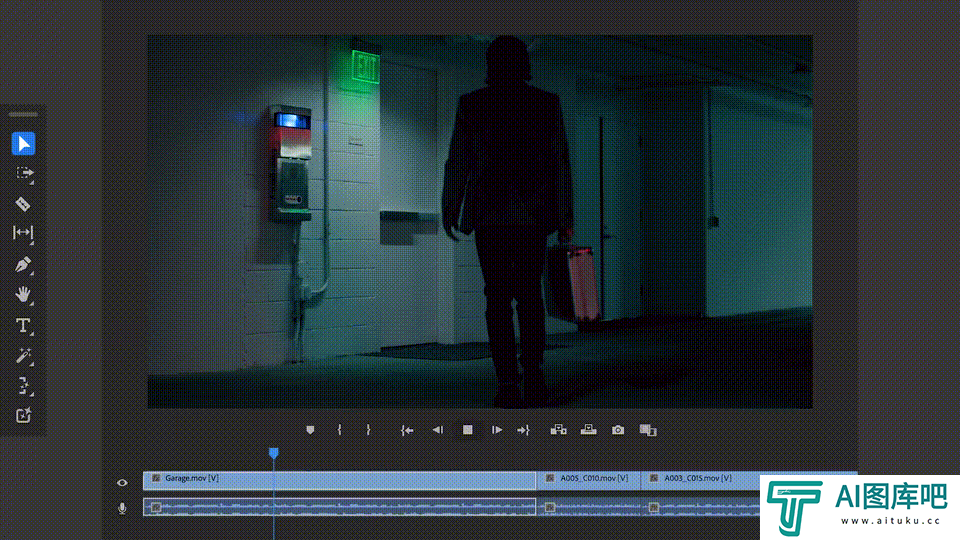Image resolution: width=960 pixels, height=540 pixels.
Task: Go to Out point
Action: point(523,430)
